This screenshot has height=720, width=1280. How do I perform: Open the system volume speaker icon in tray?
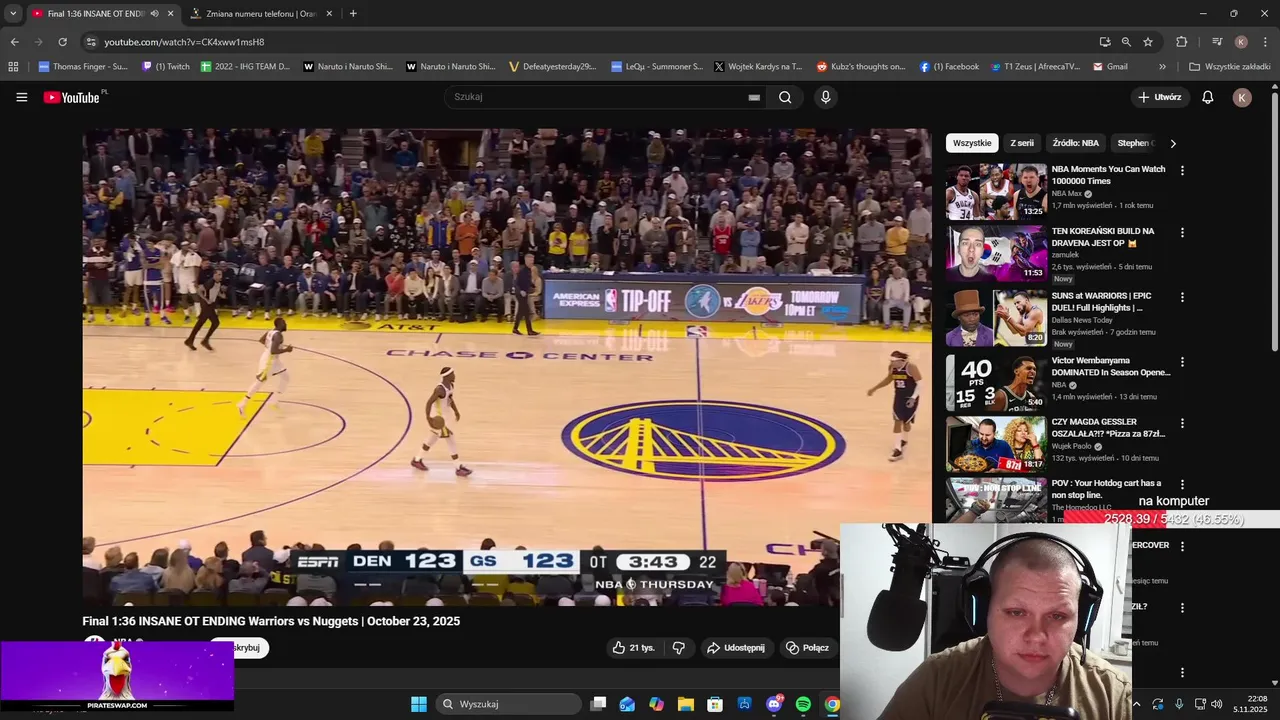[x=1217, y=704]
